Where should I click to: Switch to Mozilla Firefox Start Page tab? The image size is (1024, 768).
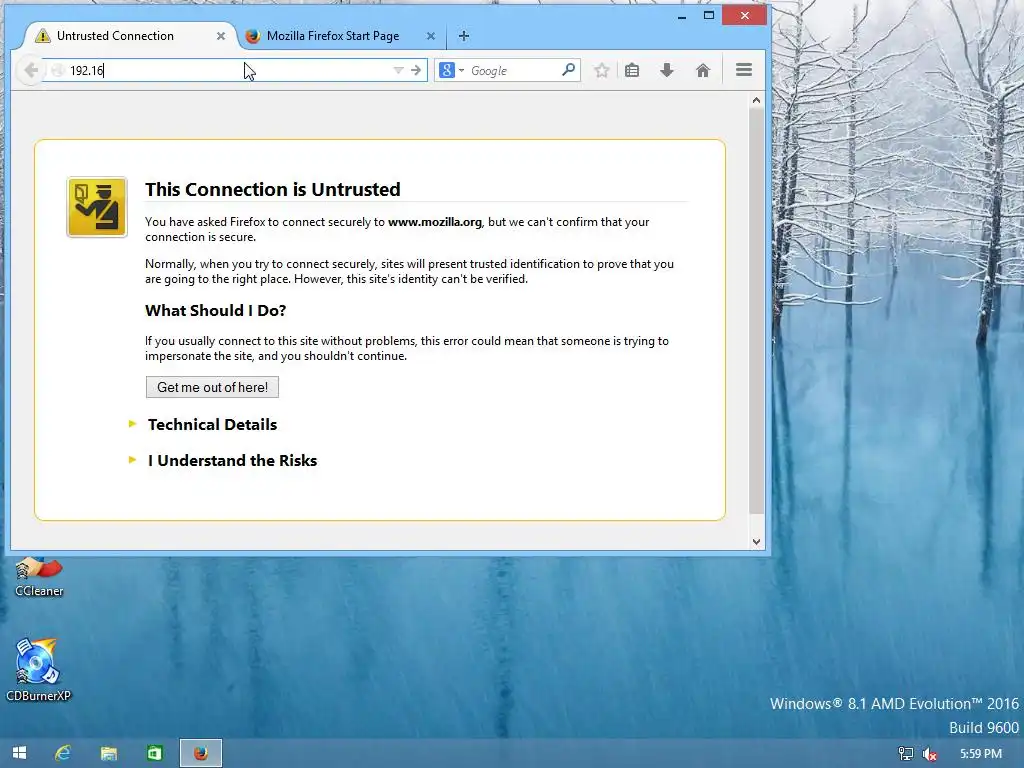333,36
